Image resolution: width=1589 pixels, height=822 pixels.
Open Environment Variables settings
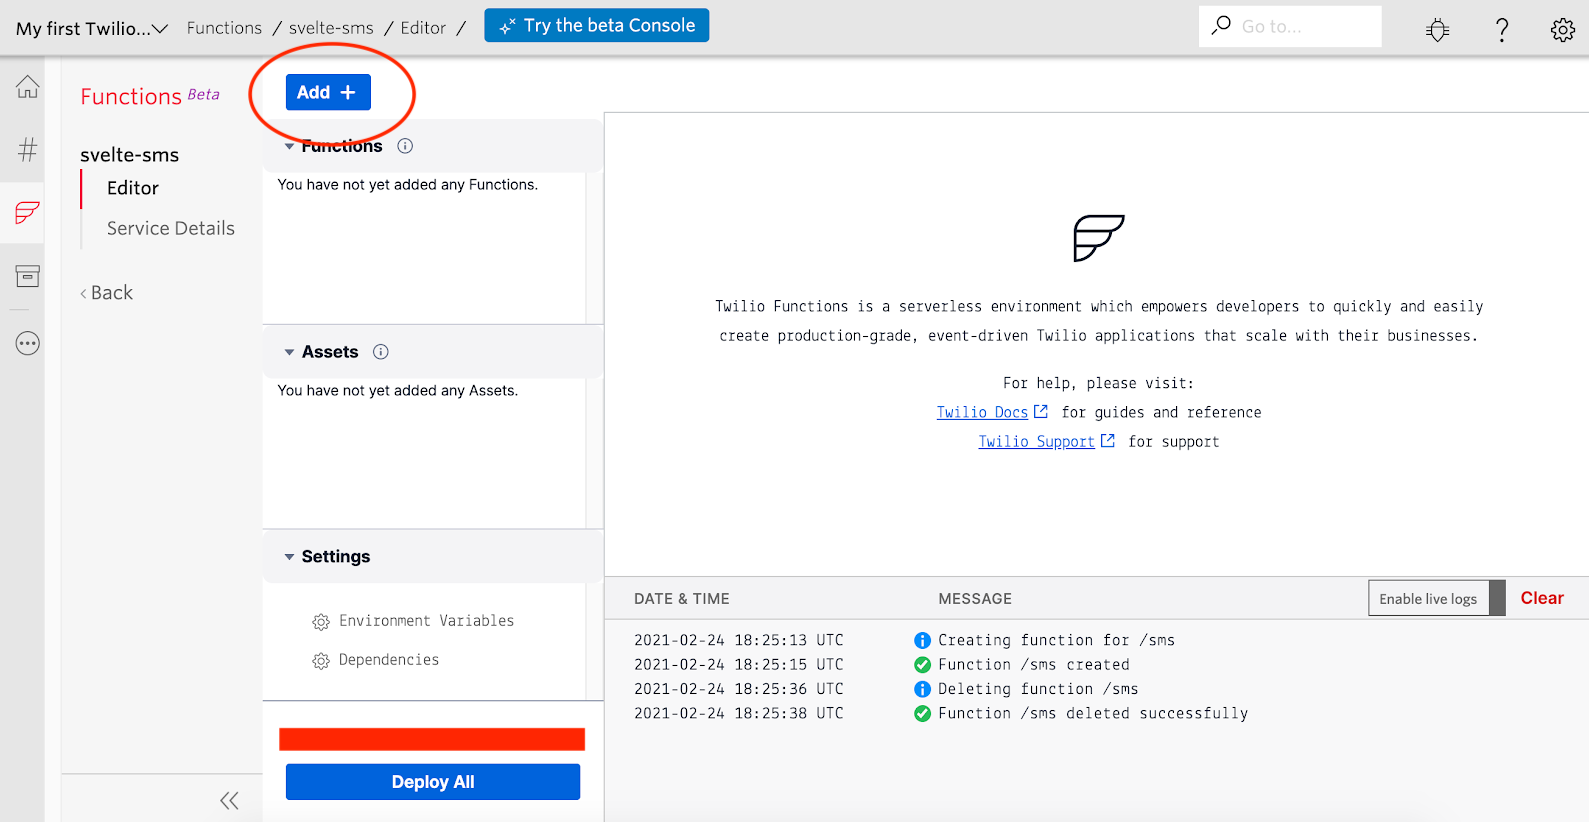426,621
